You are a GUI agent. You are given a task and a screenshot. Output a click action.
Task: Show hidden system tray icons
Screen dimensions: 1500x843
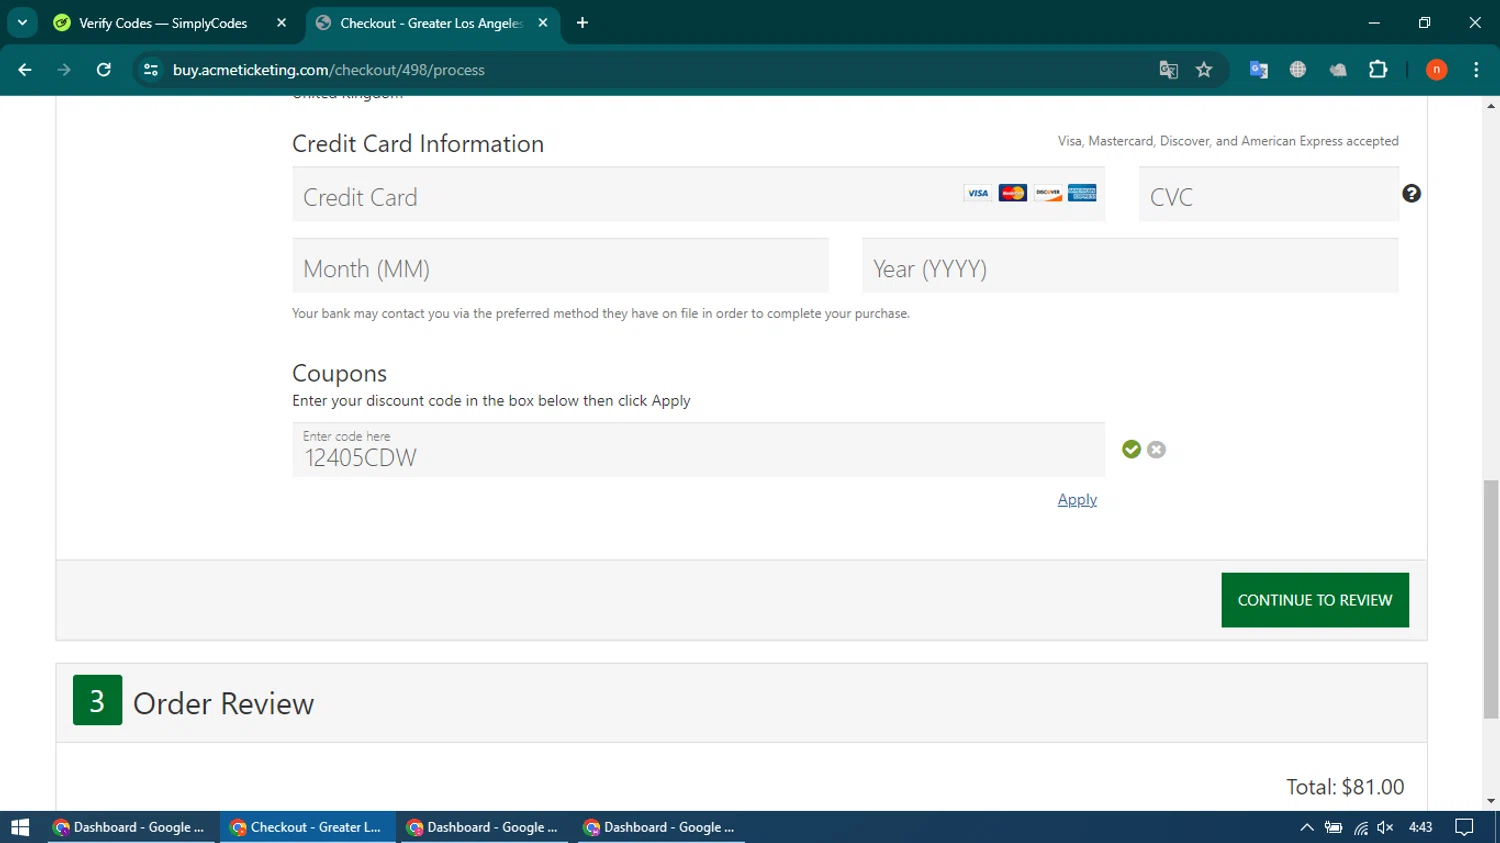tap(1306, 827)
